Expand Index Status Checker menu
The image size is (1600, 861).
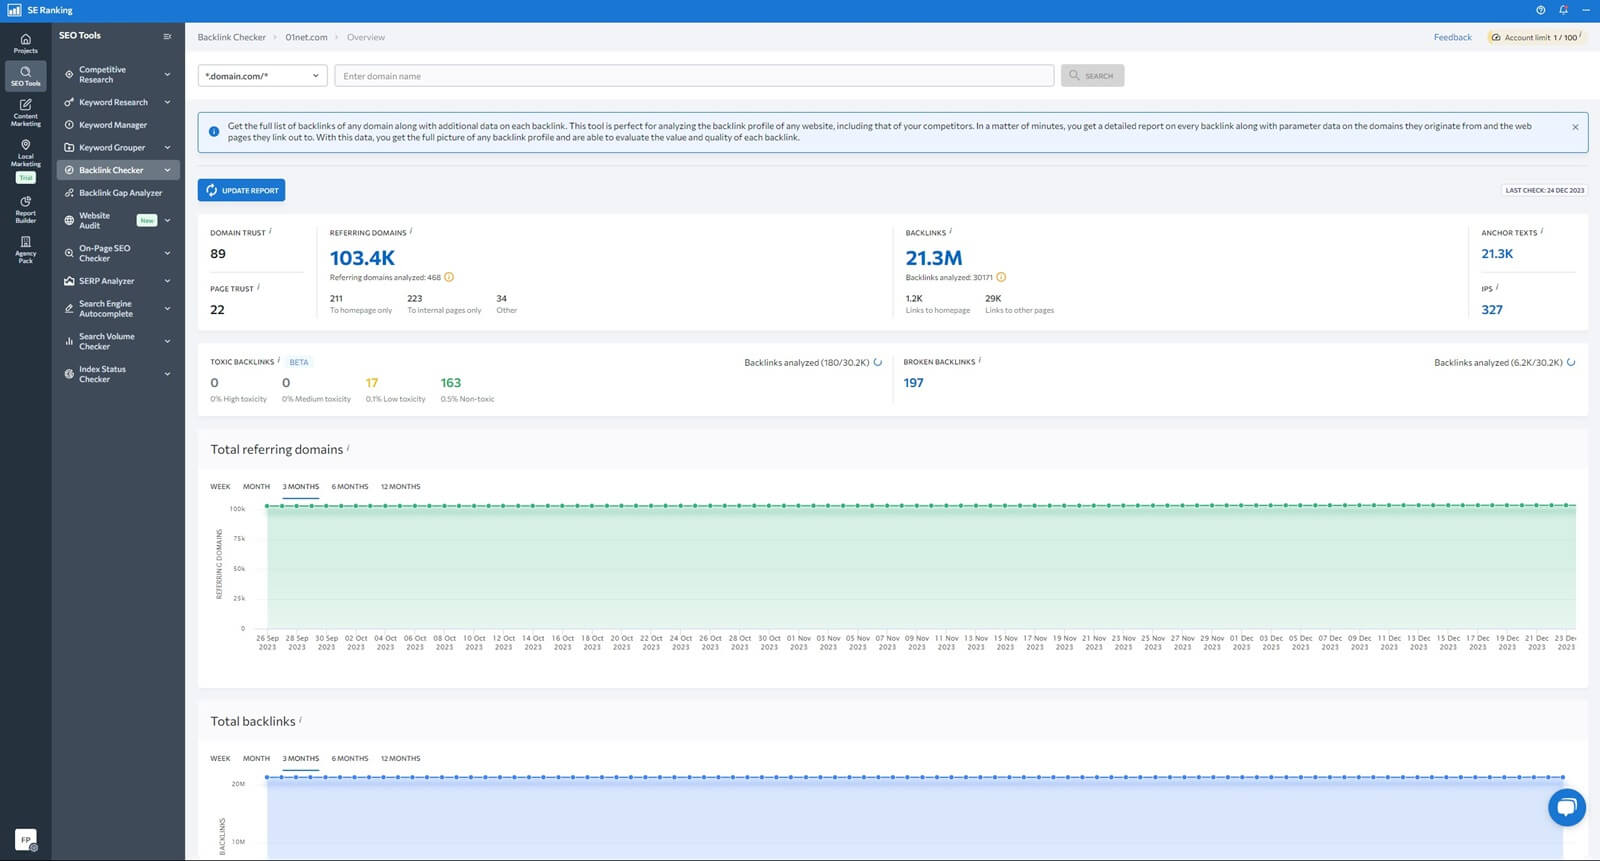point(167,374)
